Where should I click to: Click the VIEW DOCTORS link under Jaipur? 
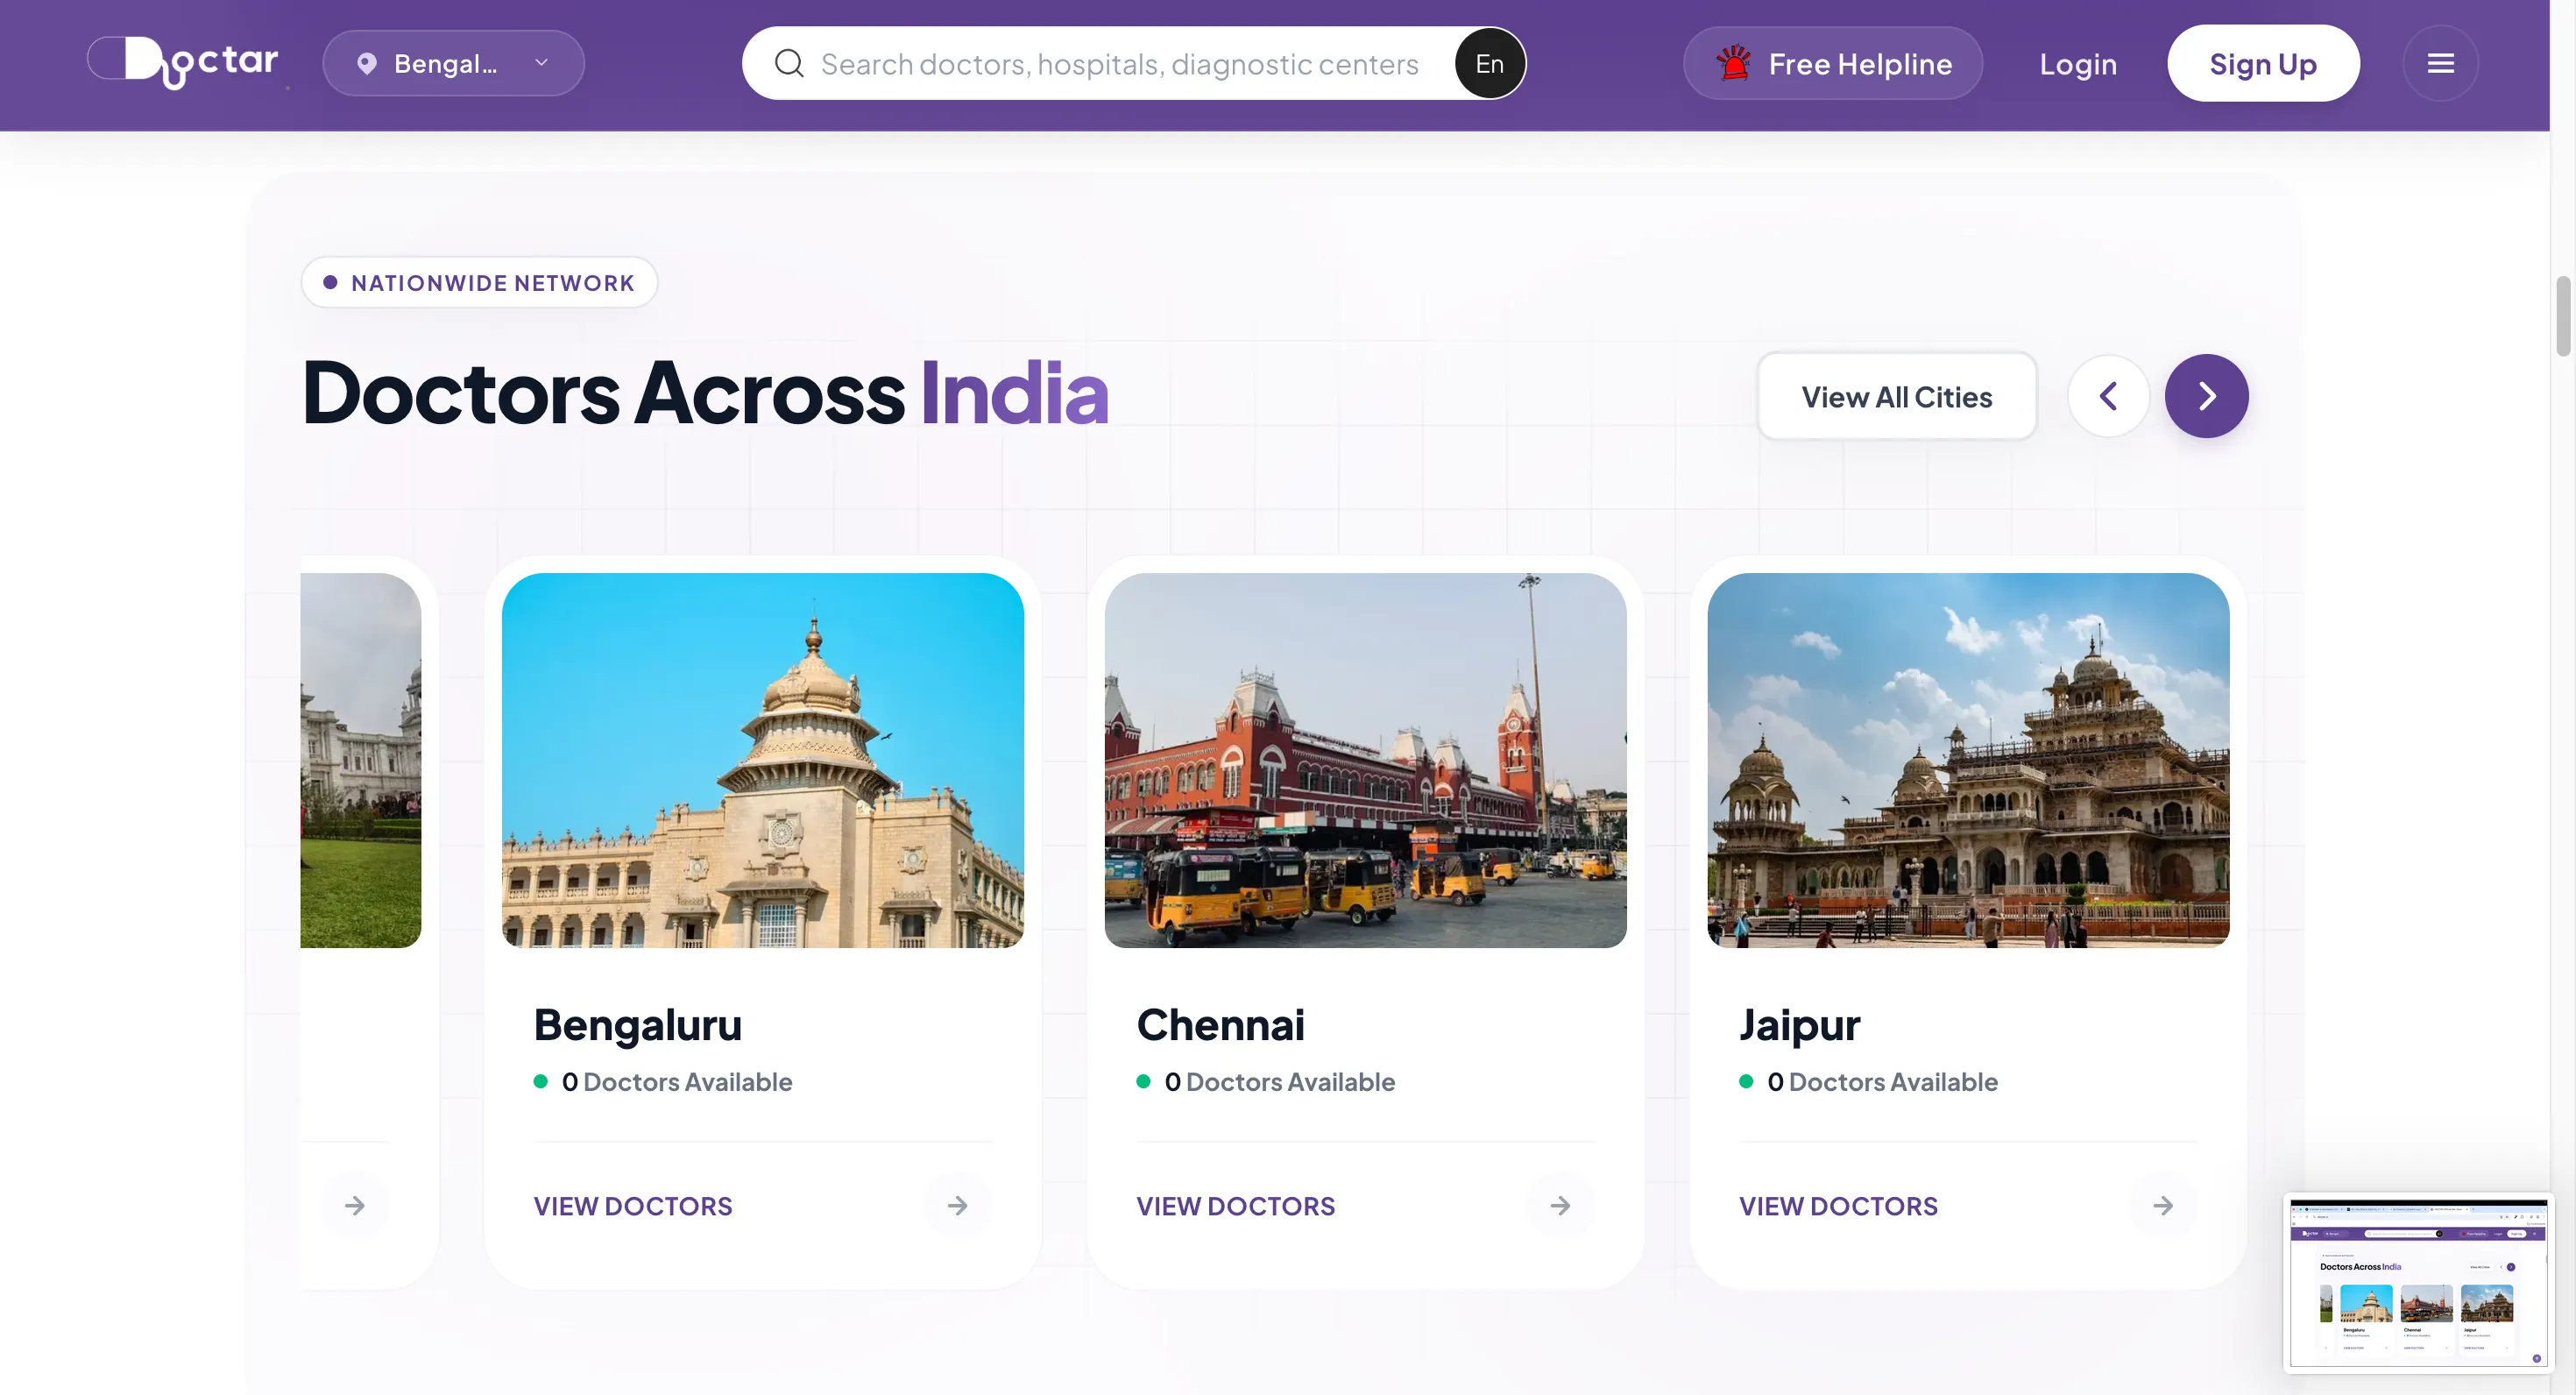[1838, 1205]
